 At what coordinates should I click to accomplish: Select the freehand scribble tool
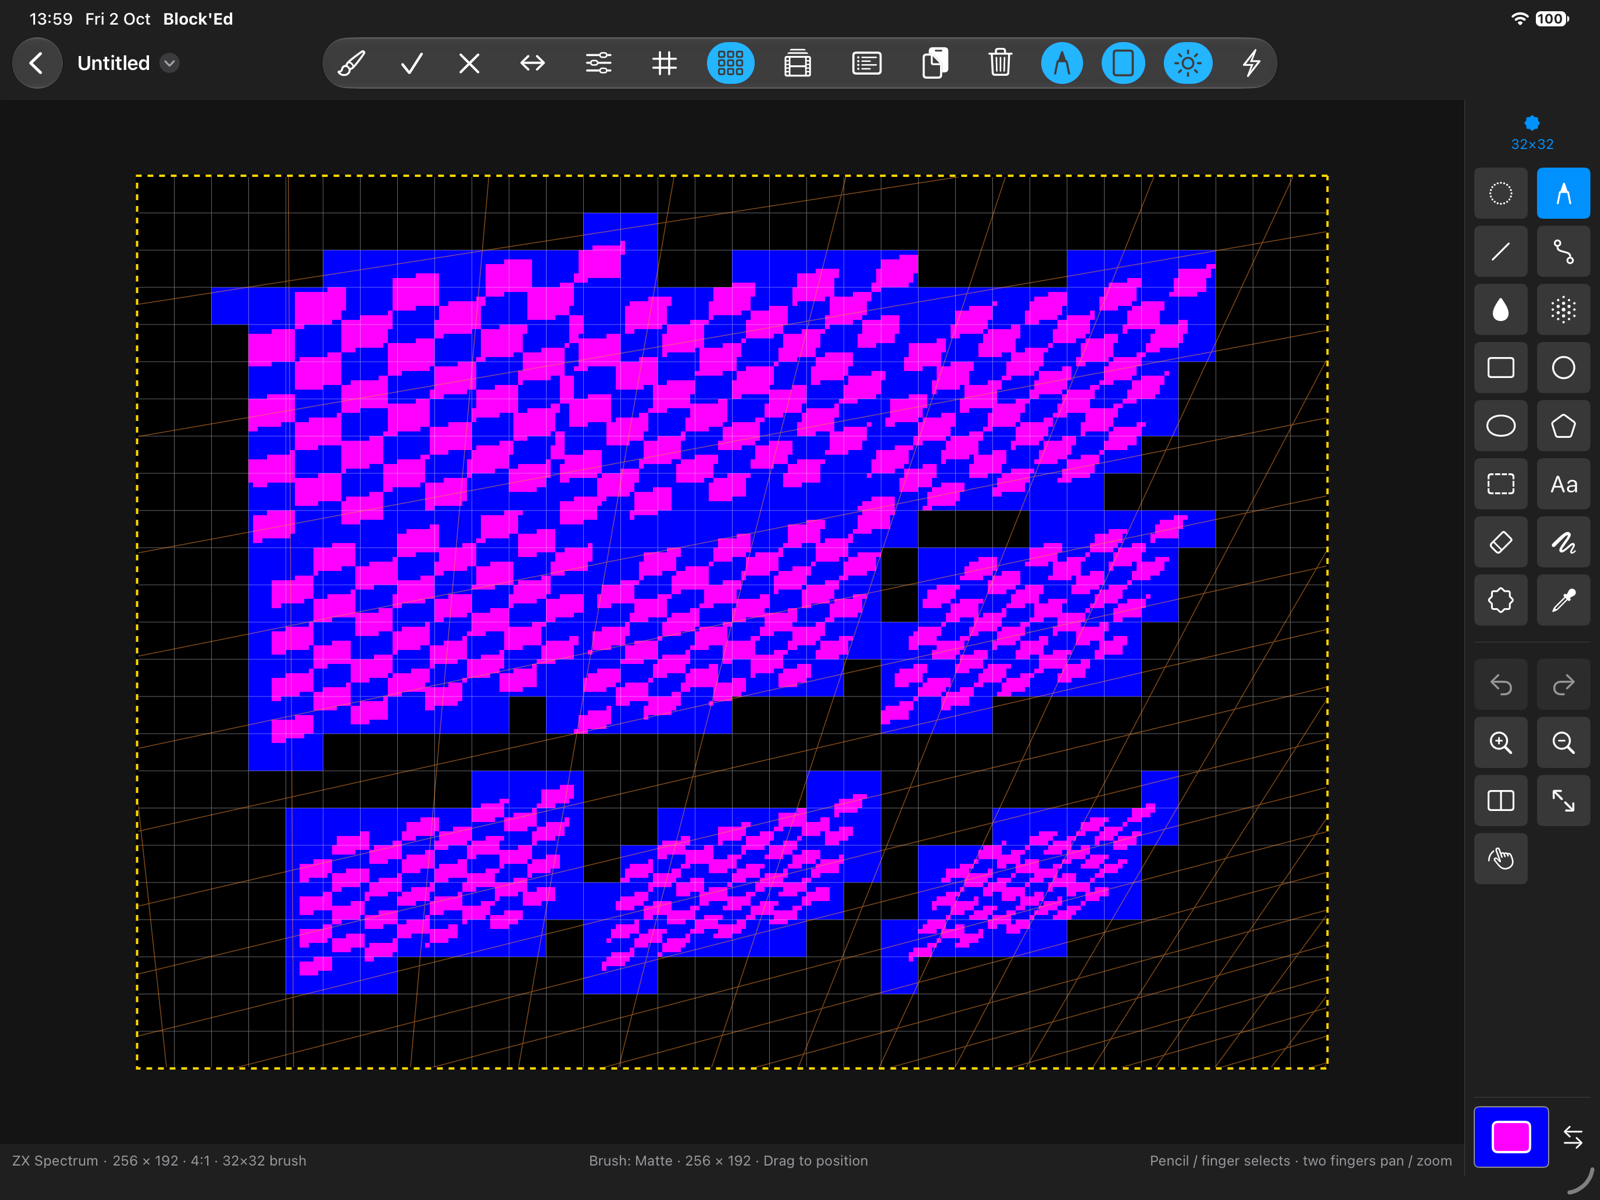[1563, 542]
